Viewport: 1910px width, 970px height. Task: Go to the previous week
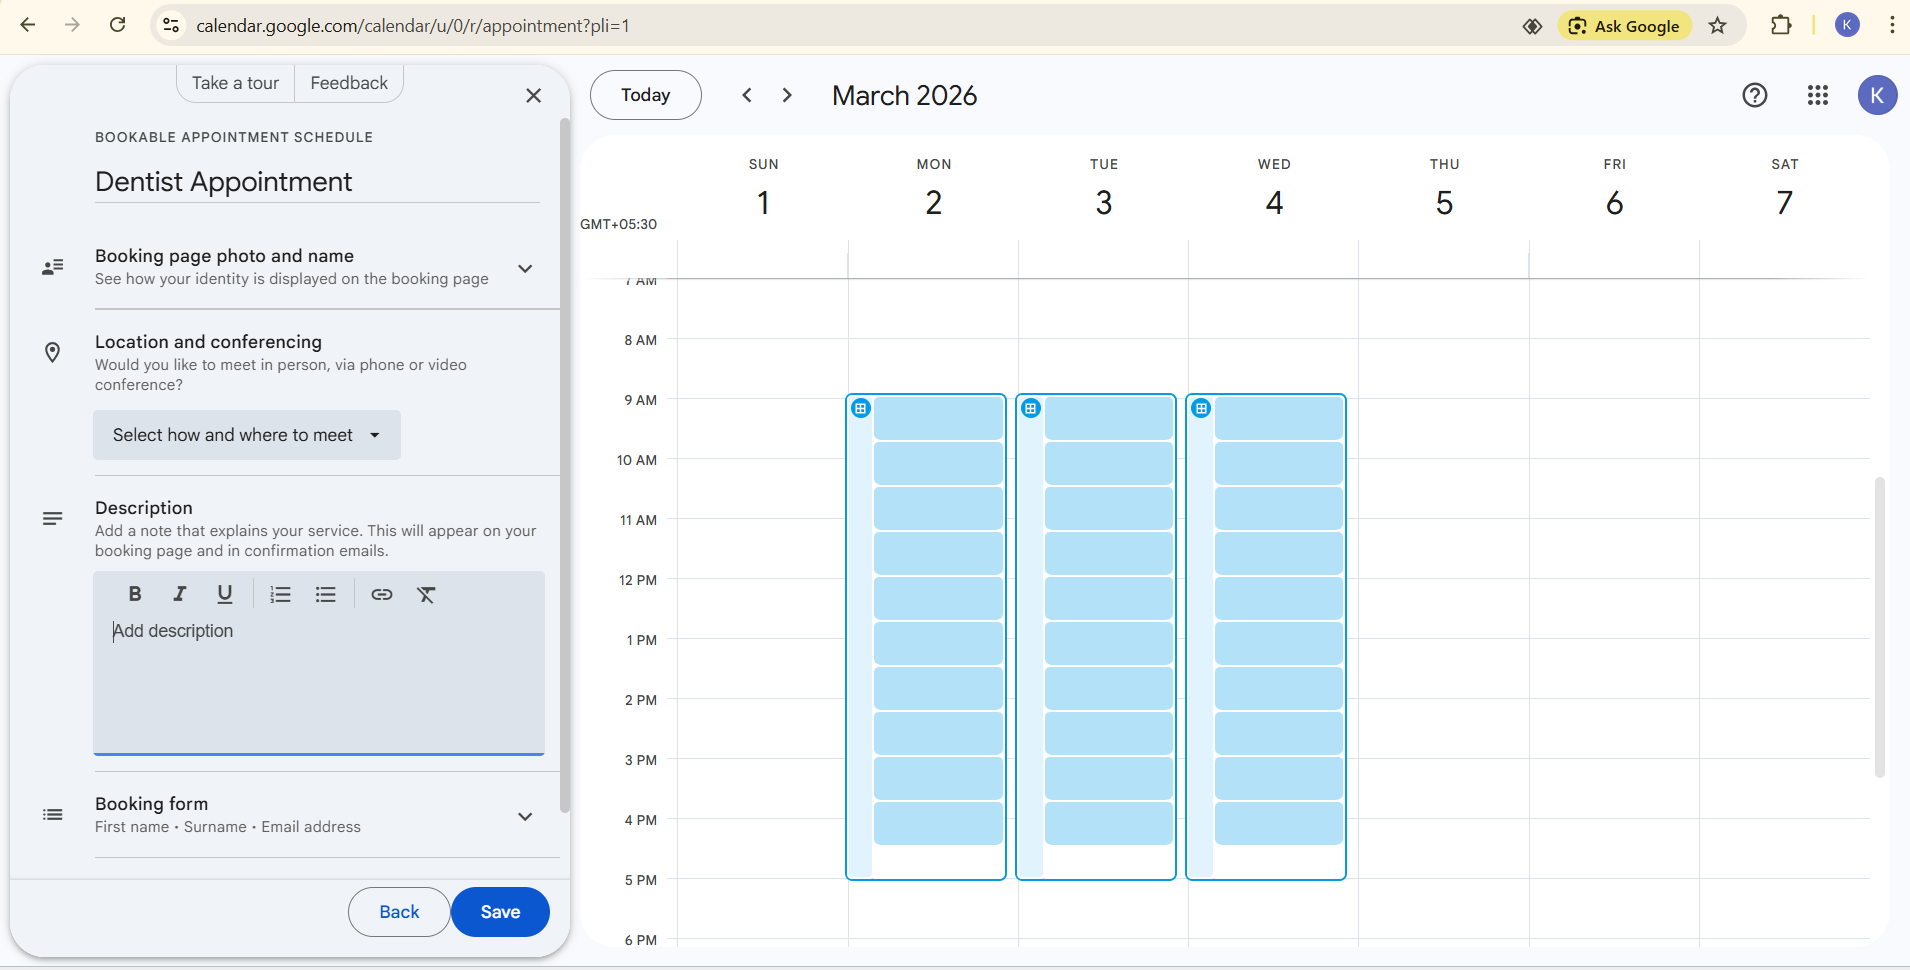pos(747,95)
